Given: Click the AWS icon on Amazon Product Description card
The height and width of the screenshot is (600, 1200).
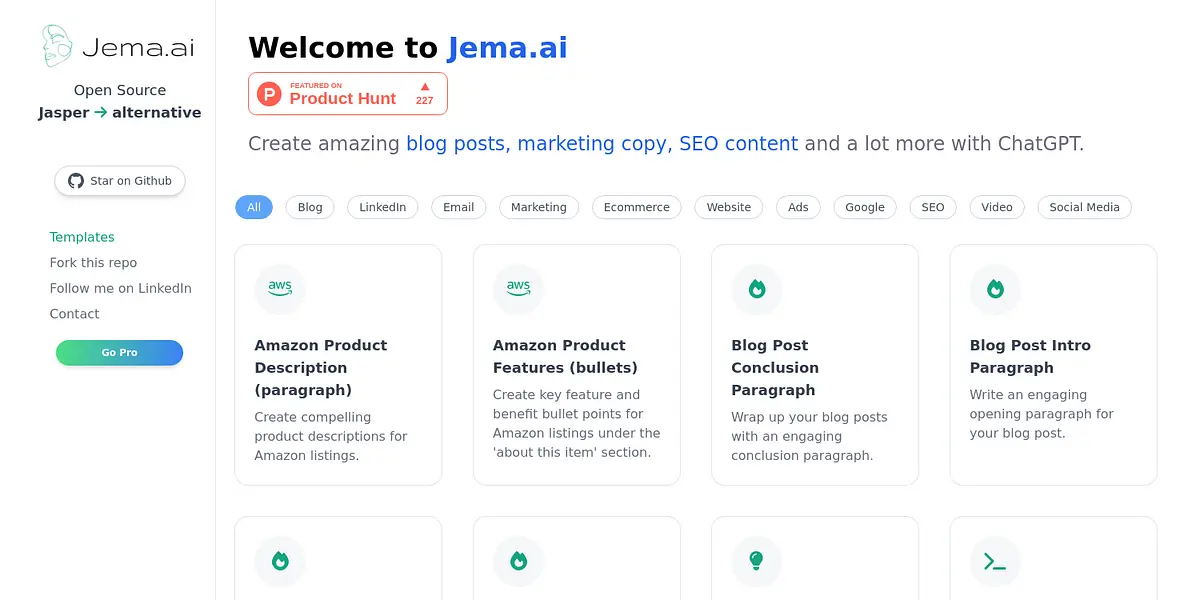Looking at the screenshot, I should 280,289.
